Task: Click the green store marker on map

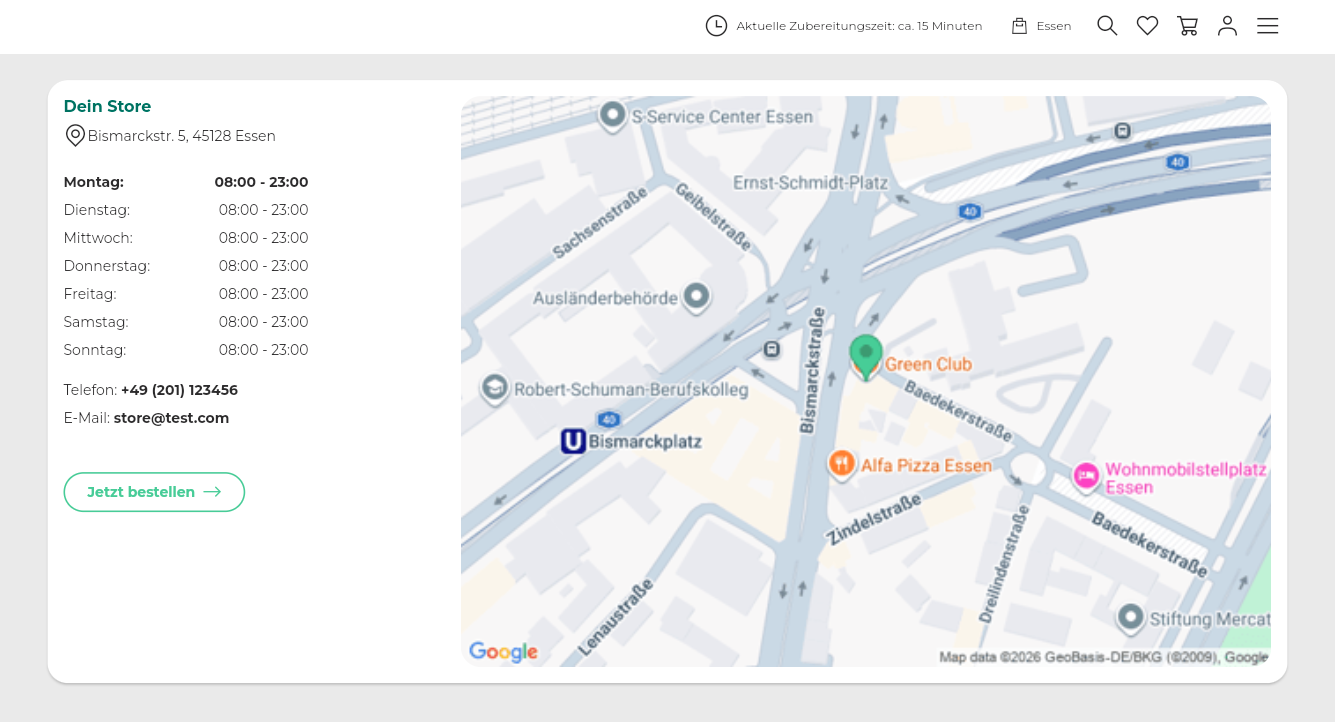Action: coord(866,355)
